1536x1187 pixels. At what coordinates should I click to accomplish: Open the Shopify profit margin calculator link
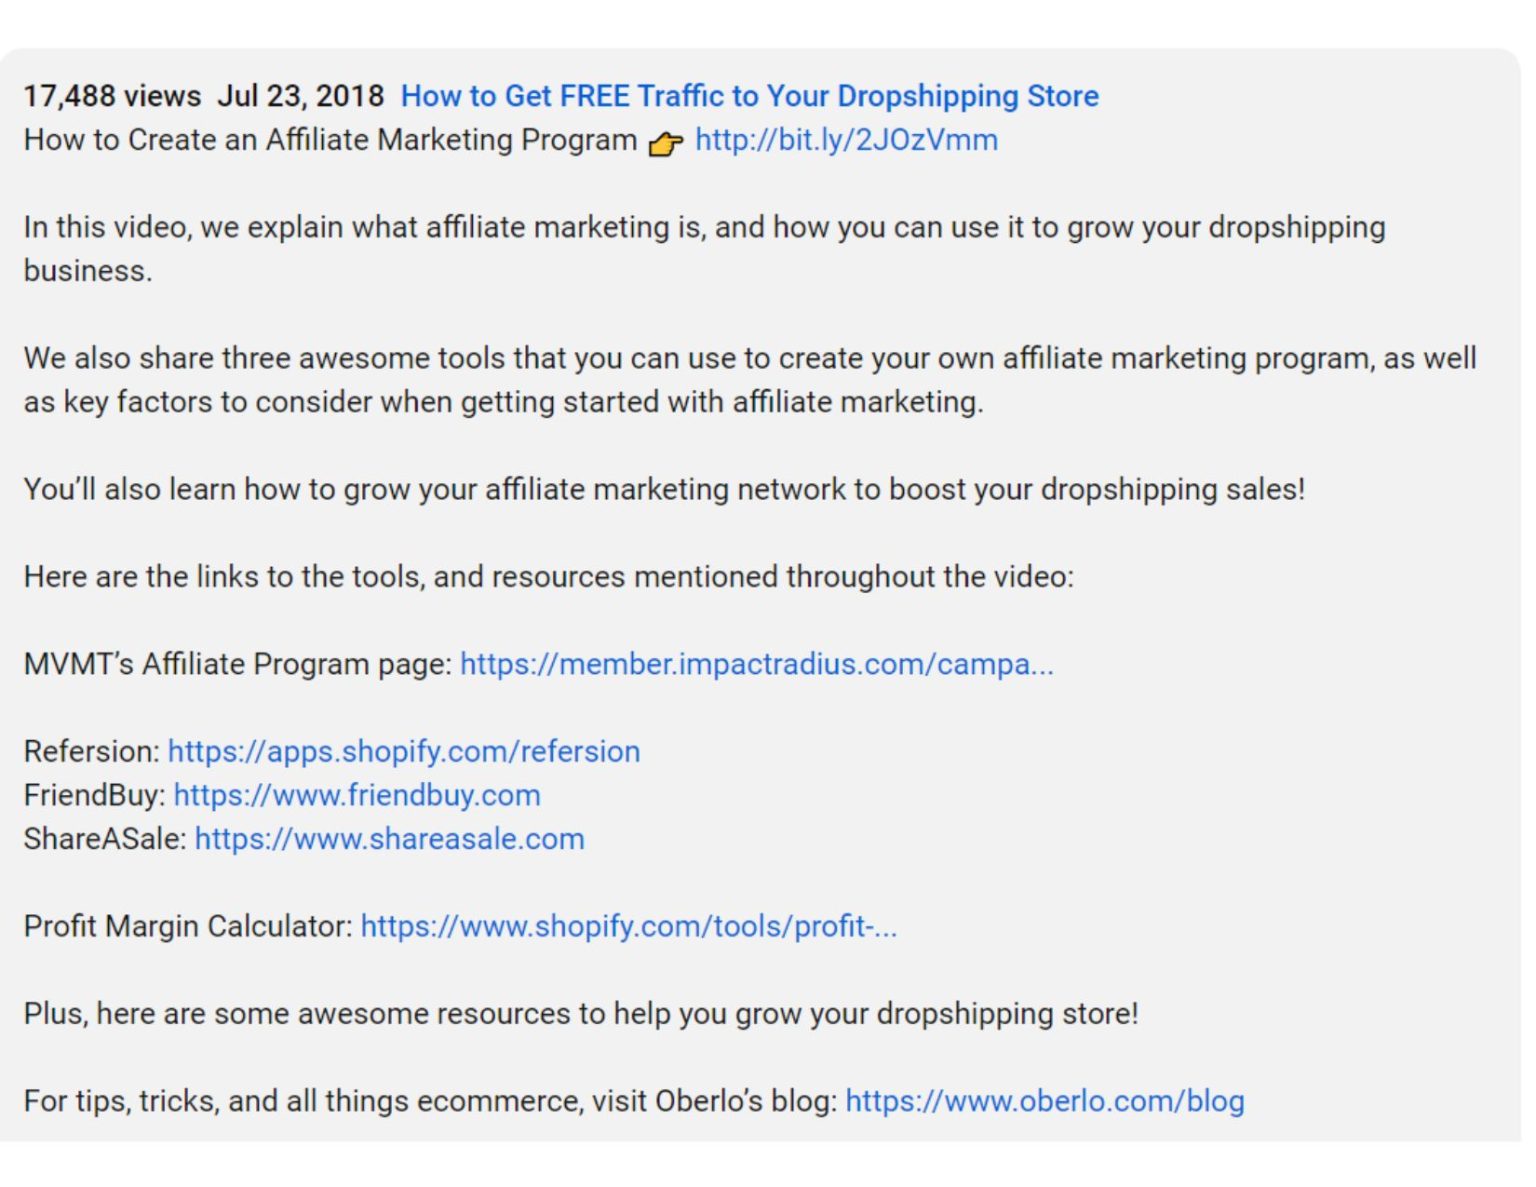629,927
